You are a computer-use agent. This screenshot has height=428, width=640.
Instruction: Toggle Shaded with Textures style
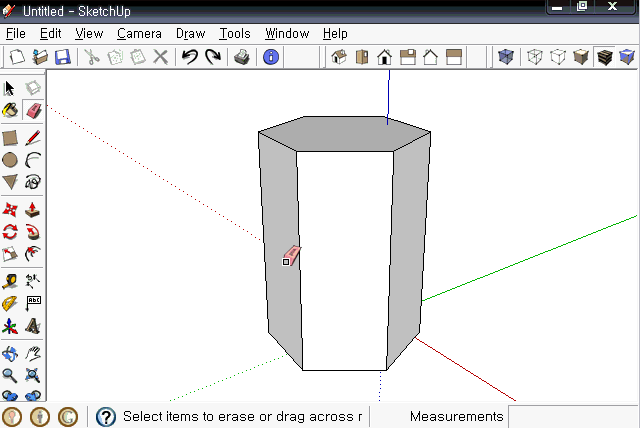[604, 57]
